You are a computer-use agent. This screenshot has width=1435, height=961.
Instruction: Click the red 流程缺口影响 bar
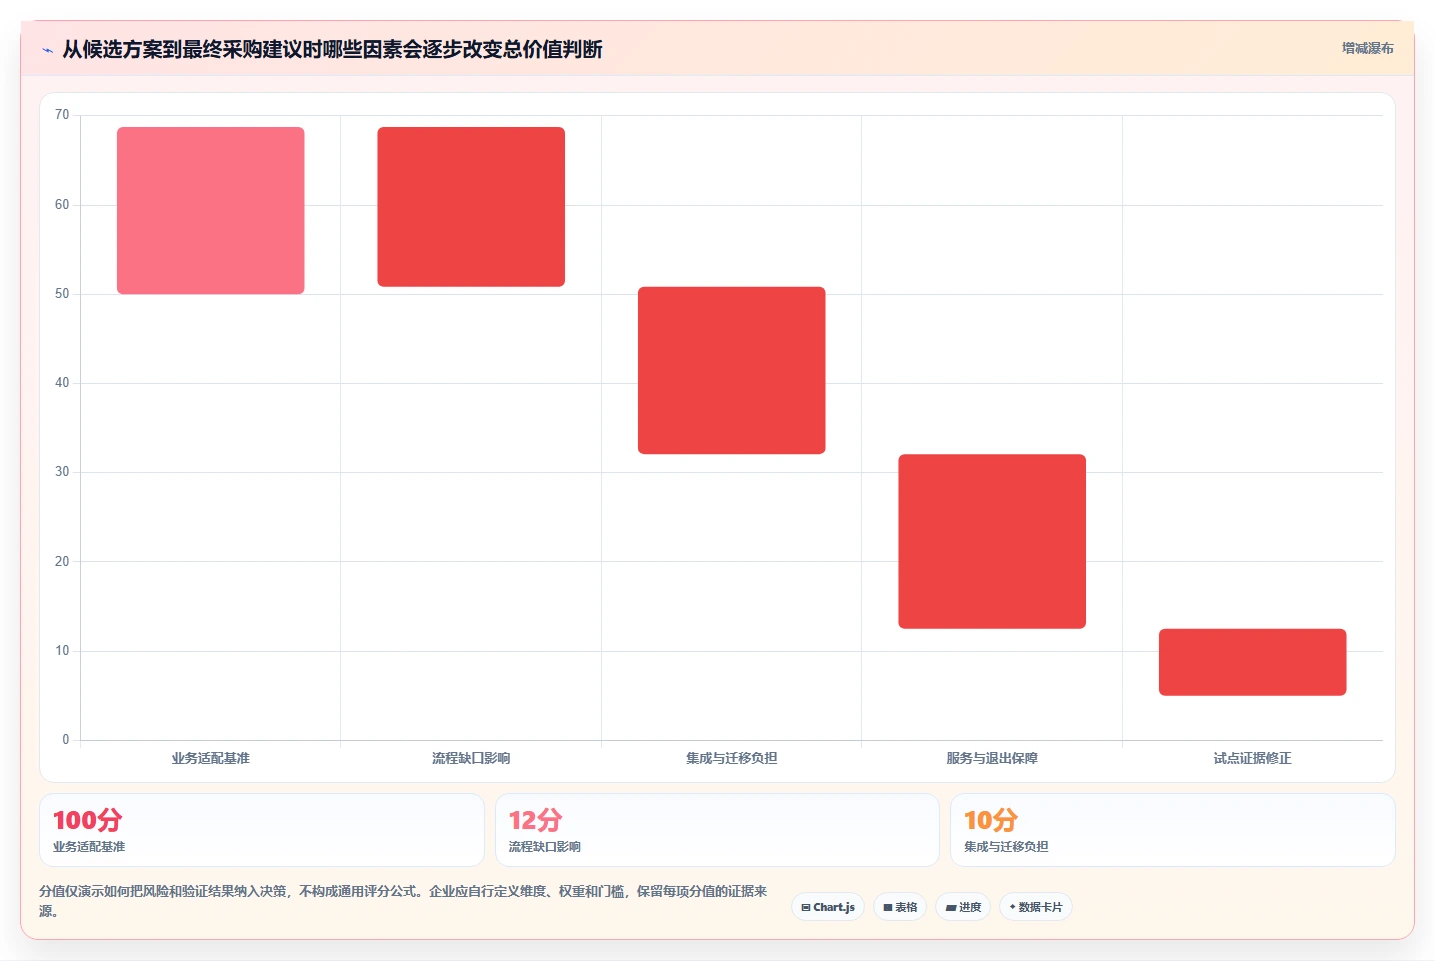[471, 207]
